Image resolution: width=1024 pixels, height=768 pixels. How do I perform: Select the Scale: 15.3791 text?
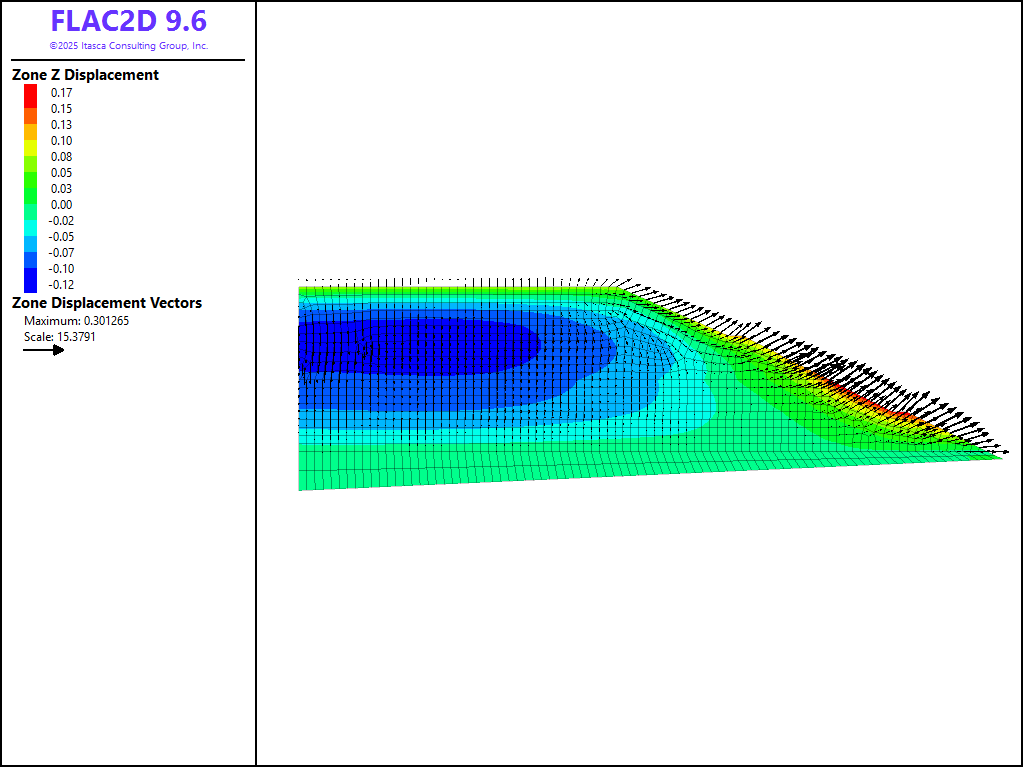[x=60, y=337]
